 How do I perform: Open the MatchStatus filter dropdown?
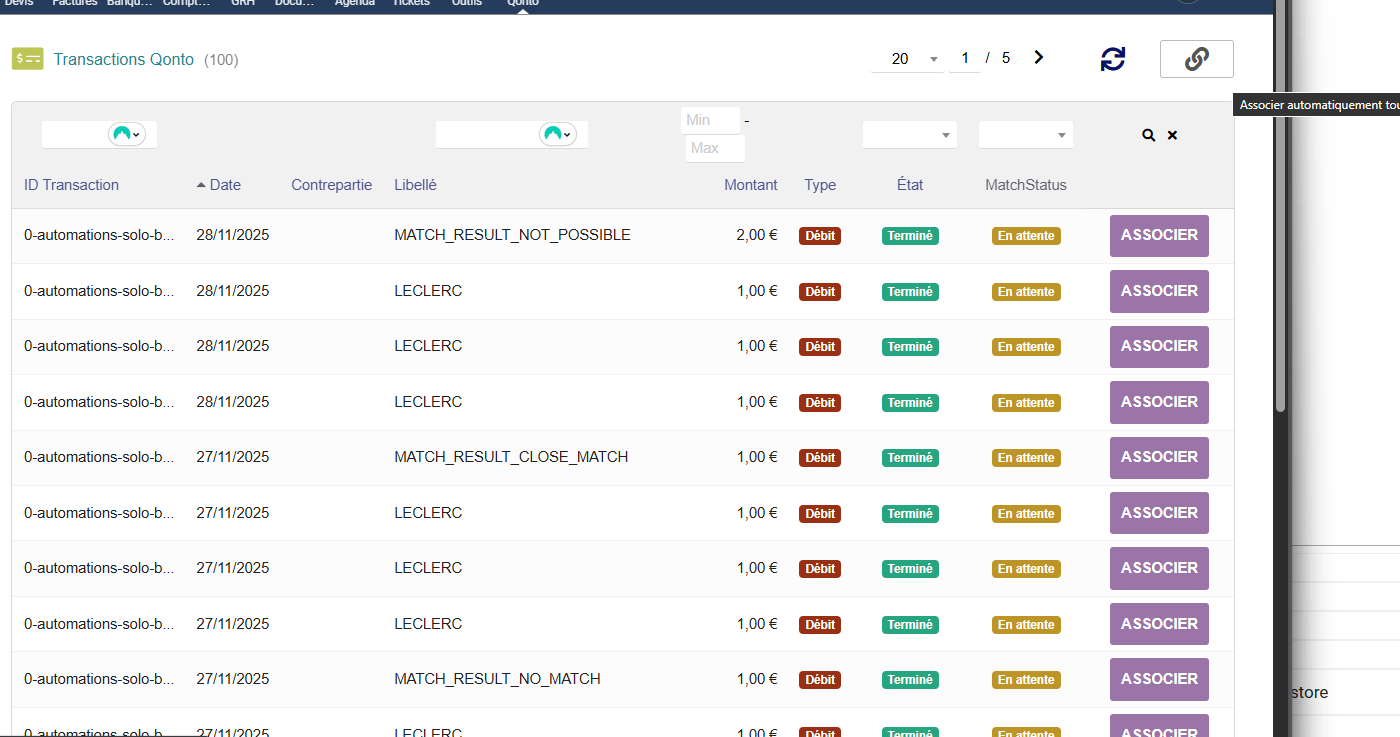(1025, 135)
